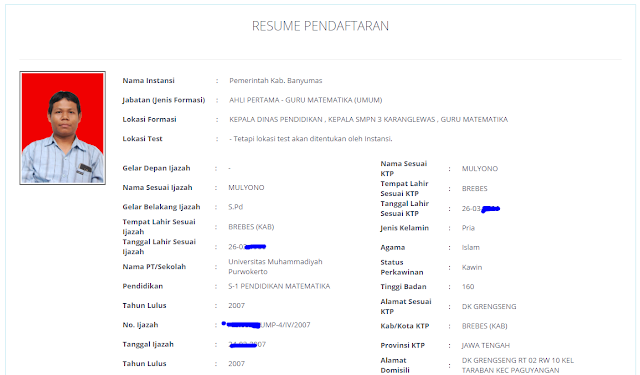Image resolution: width=640 pixels, height=375 pixels.
Task: Select the 'Tanggal Lahir Sesuai Ijazah' label
Action: click(x=159, y=247)
